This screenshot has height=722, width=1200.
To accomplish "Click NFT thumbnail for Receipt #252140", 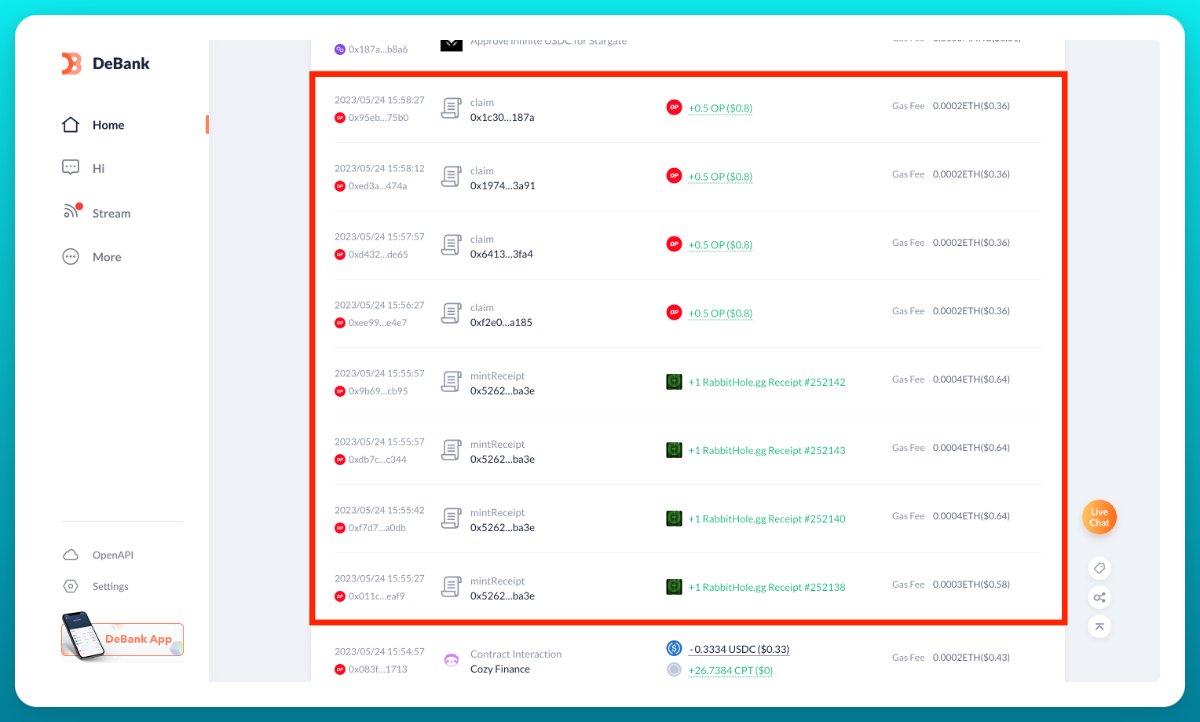I will [674, 518].
